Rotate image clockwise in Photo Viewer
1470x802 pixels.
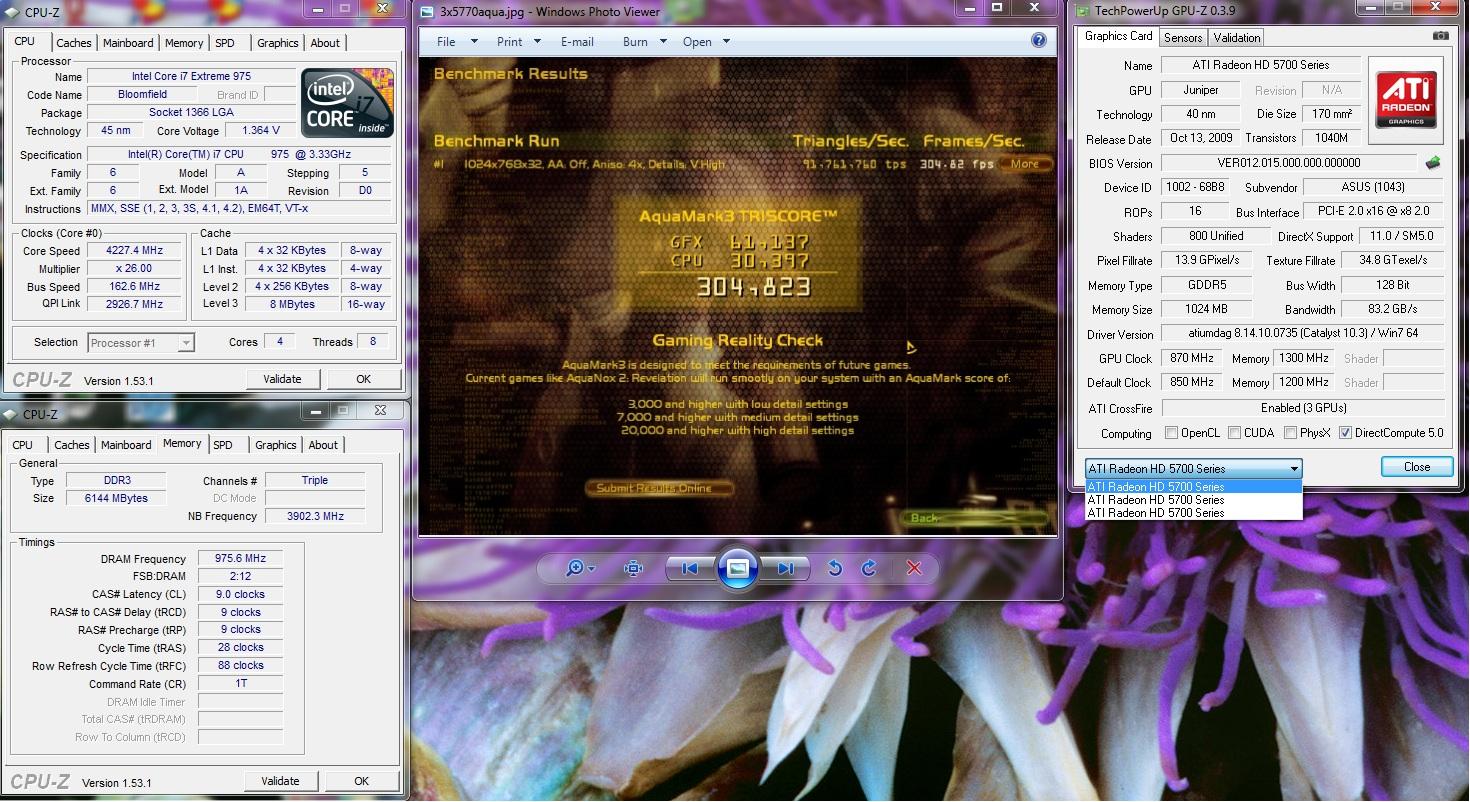pos(868,568)
